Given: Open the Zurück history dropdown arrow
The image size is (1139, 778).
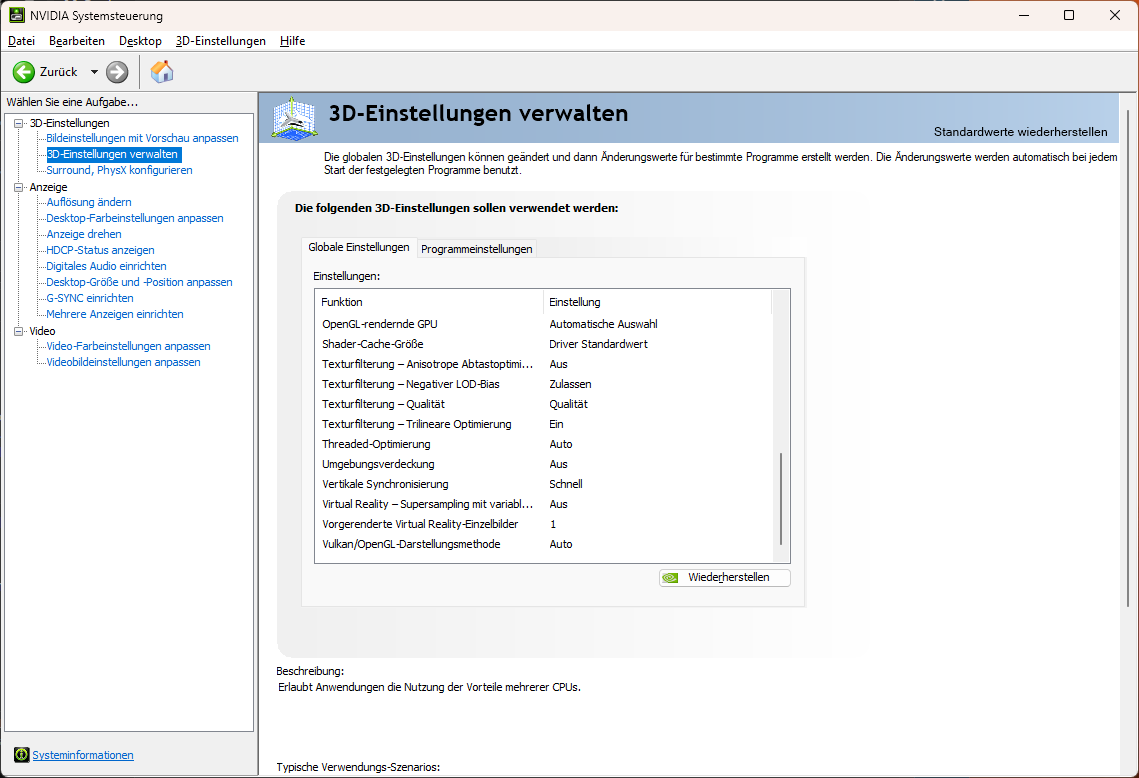Looking at the screenshot, I should (94, 72).
